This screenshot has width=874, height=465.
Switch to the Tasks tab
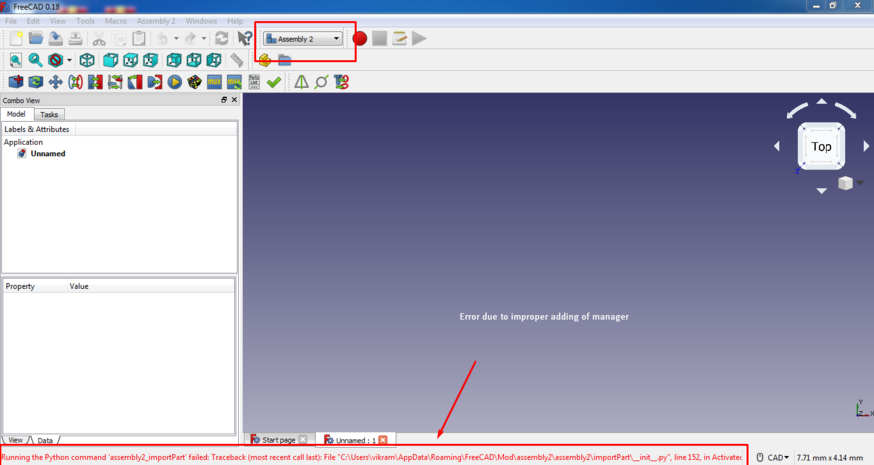[49, 114]
